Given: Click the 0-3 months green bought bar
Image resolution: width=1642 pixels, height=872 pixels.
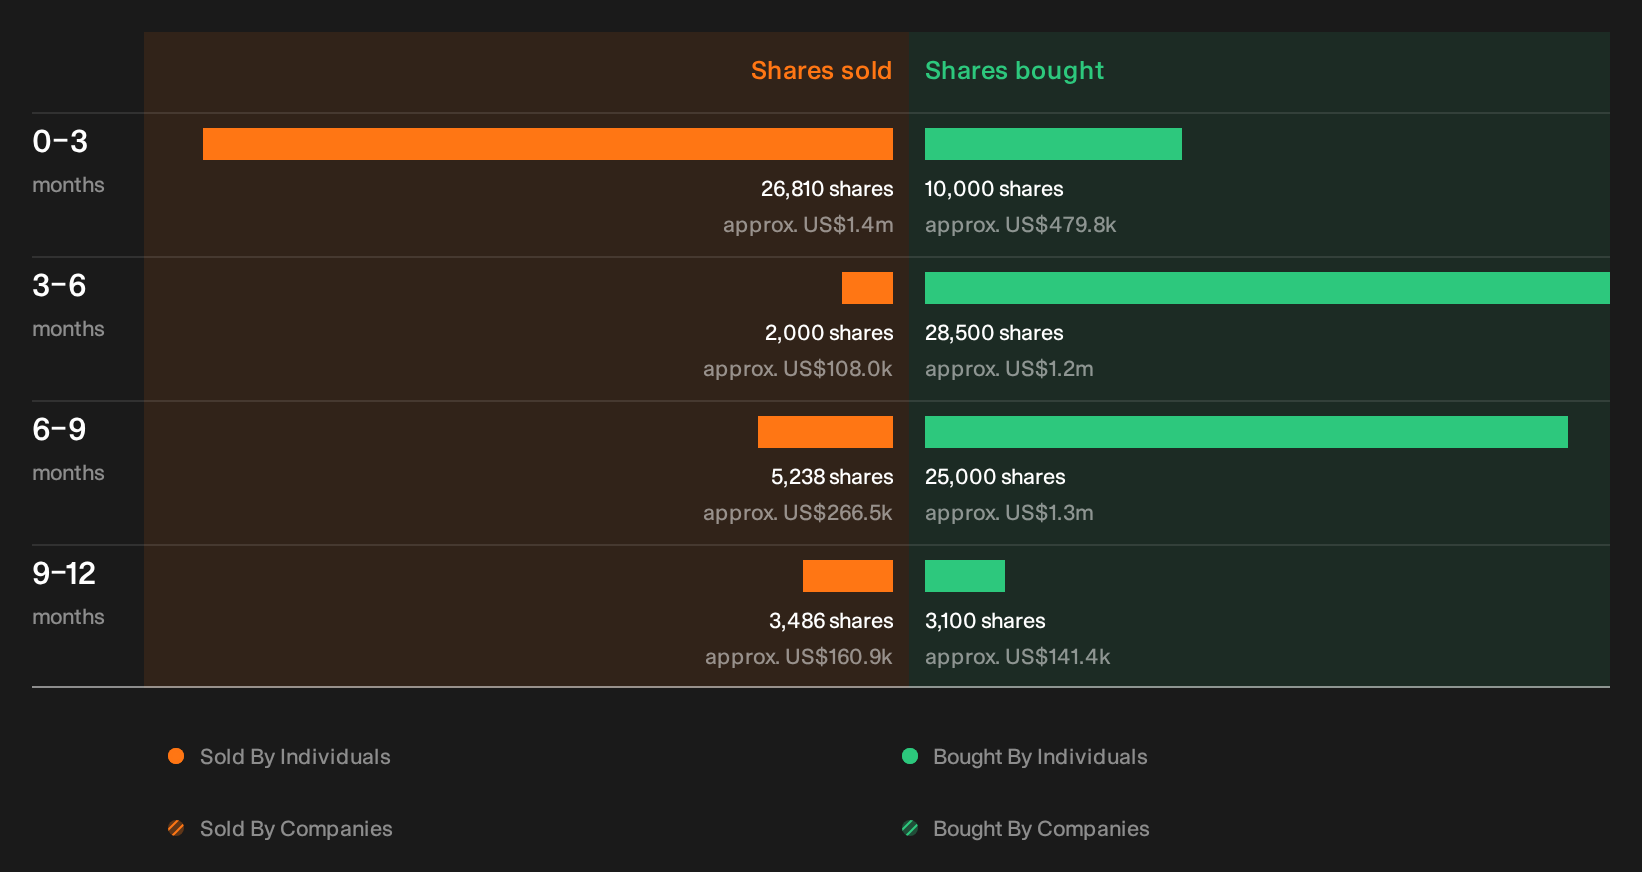Looking at the screenshot, I should [1053, 144].
